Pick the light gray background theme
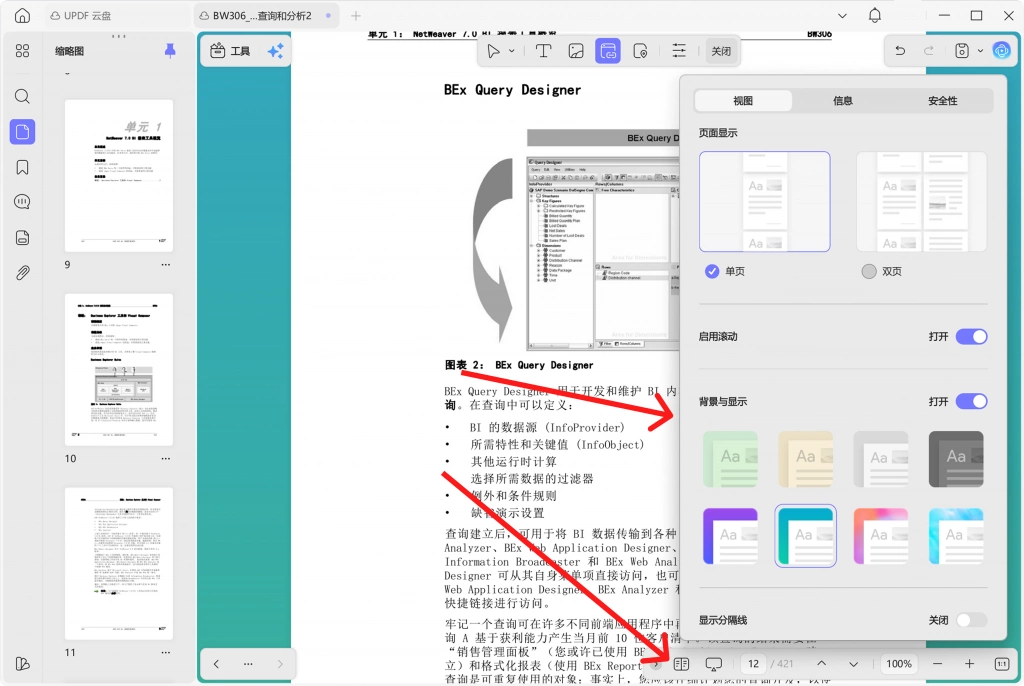 pos(880,459)
